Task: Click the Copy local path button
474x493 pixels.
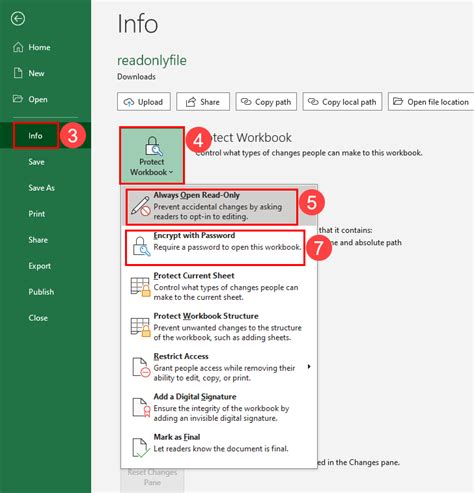Action: 342,102
